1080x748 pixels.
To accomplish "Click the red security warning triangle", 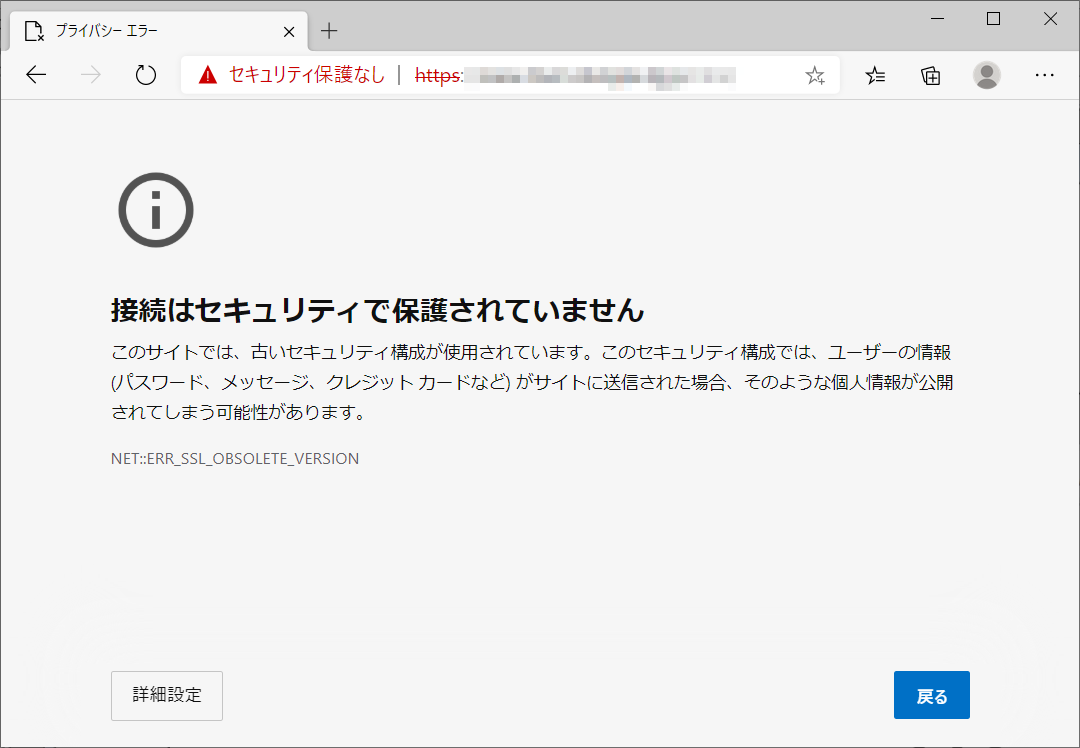I will (x=207, y=75).
